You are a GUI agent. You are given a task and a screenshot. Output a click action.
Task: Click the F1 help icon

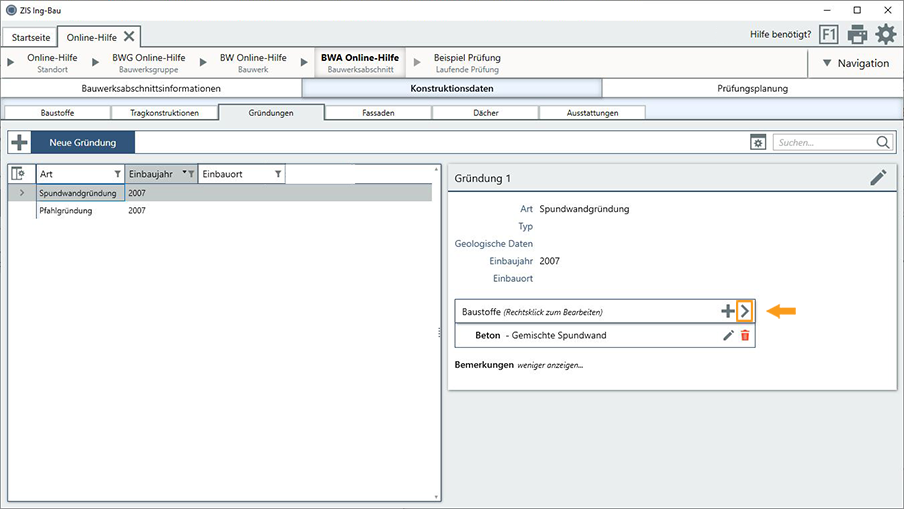tap(829, 35)
